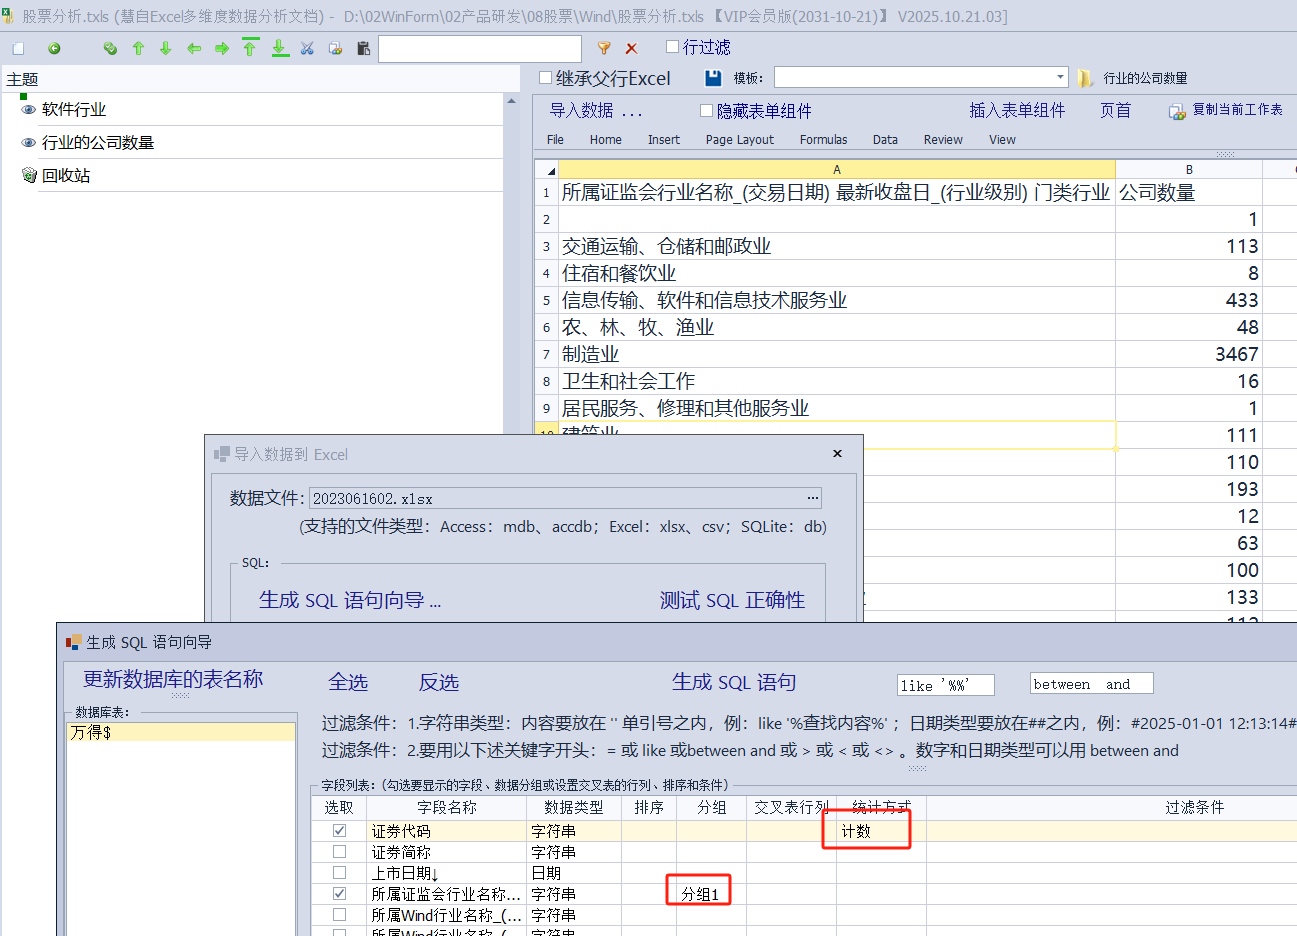Check the 继承父行Excel checkbox
This screenshot has height=936, width=1297.
(x=545, y=78)
